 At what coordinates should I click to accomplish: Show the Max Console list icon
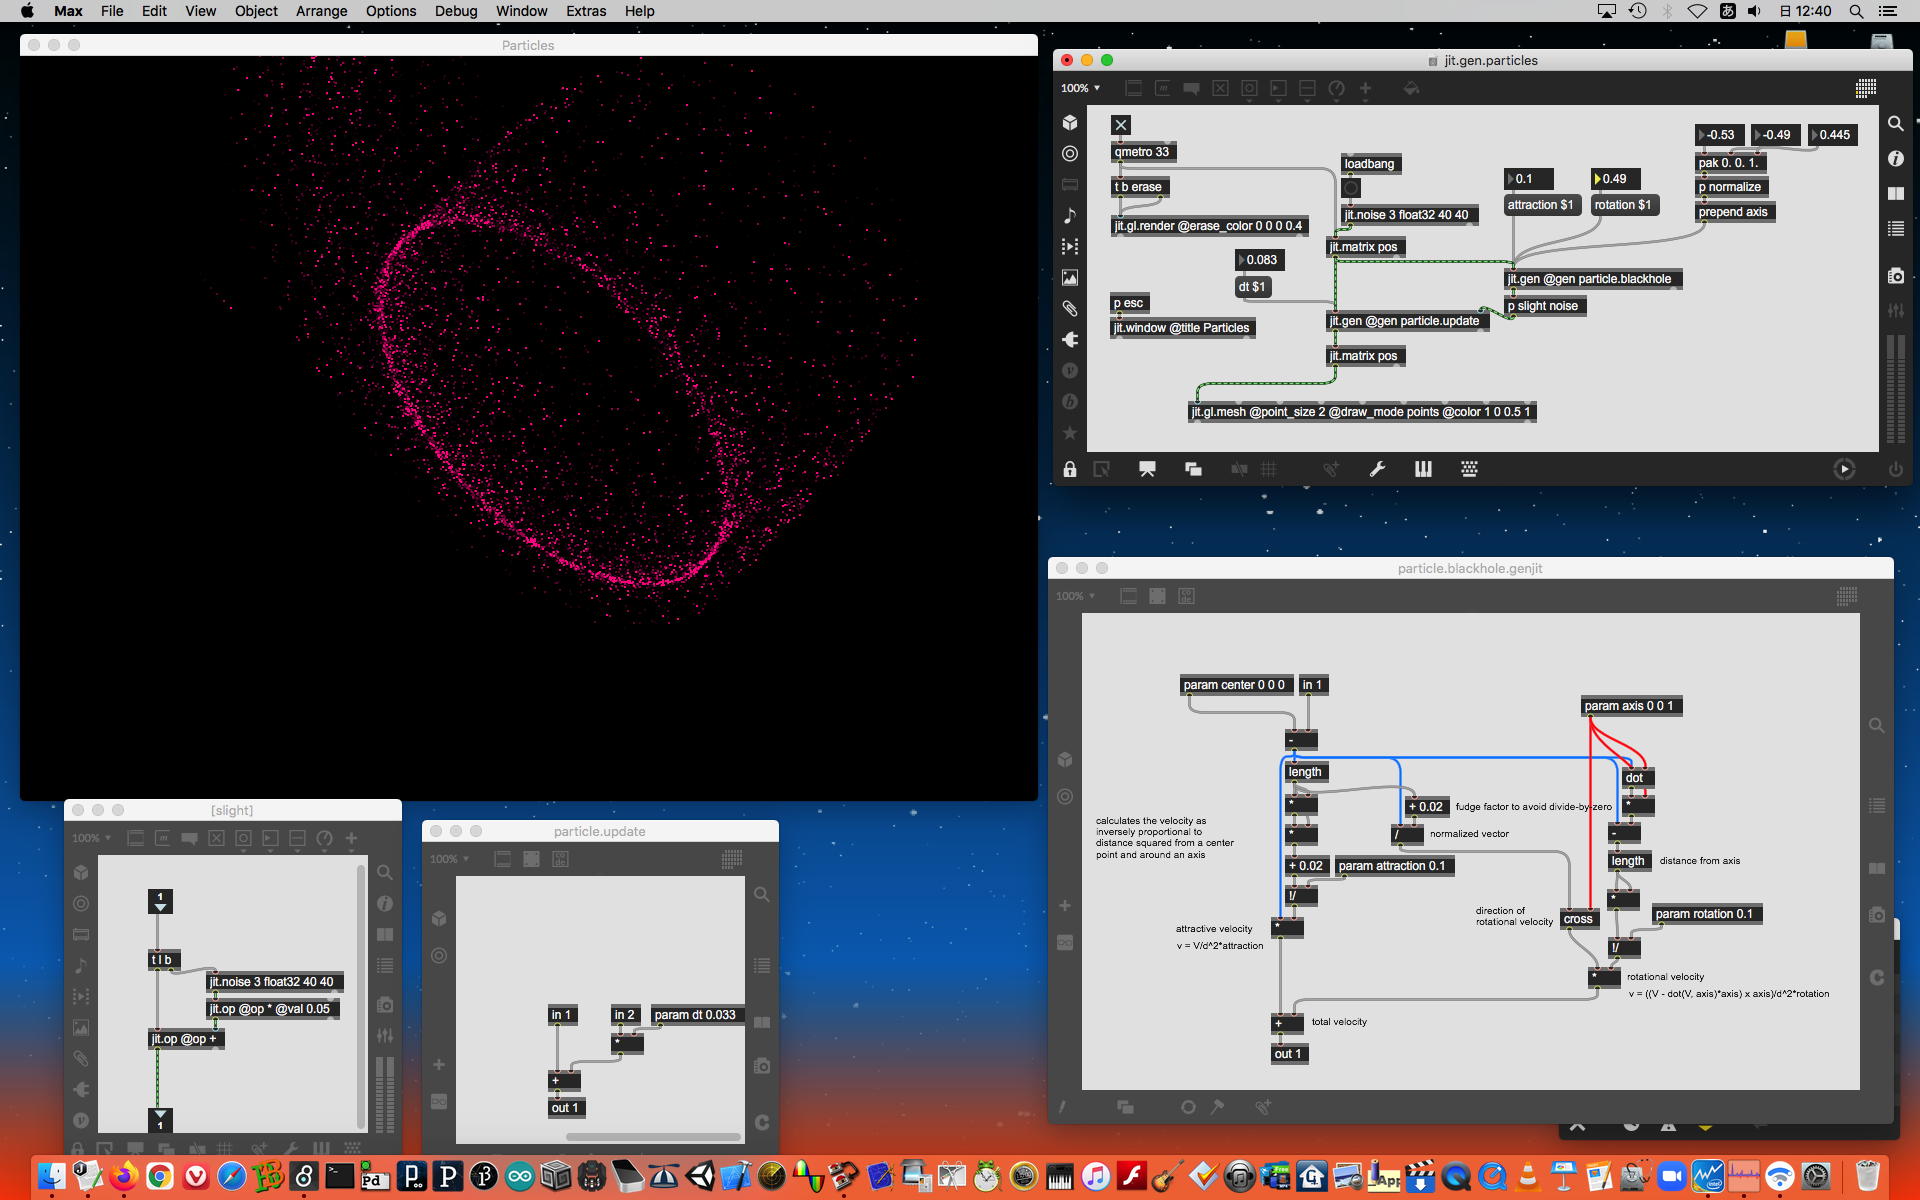point(1895,229)
